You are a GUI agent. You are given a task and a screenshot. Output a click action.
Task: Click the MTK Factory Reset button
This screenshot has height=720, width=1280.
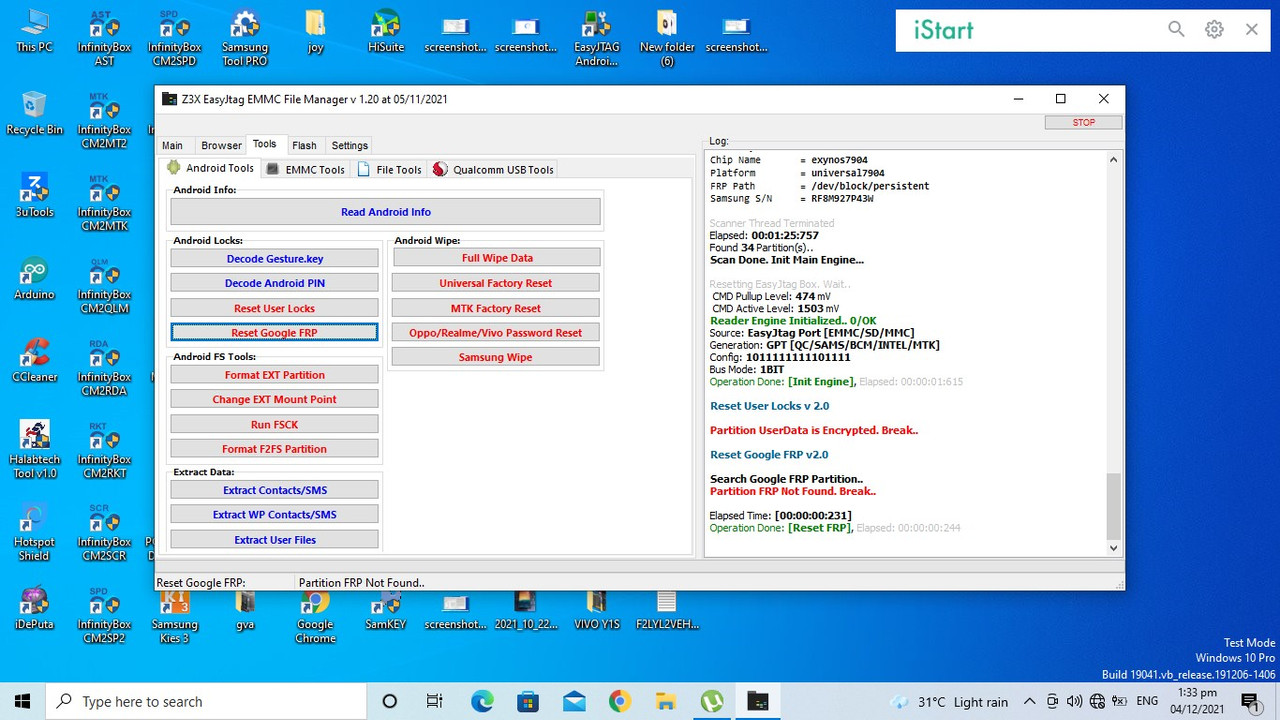[497, 308]
